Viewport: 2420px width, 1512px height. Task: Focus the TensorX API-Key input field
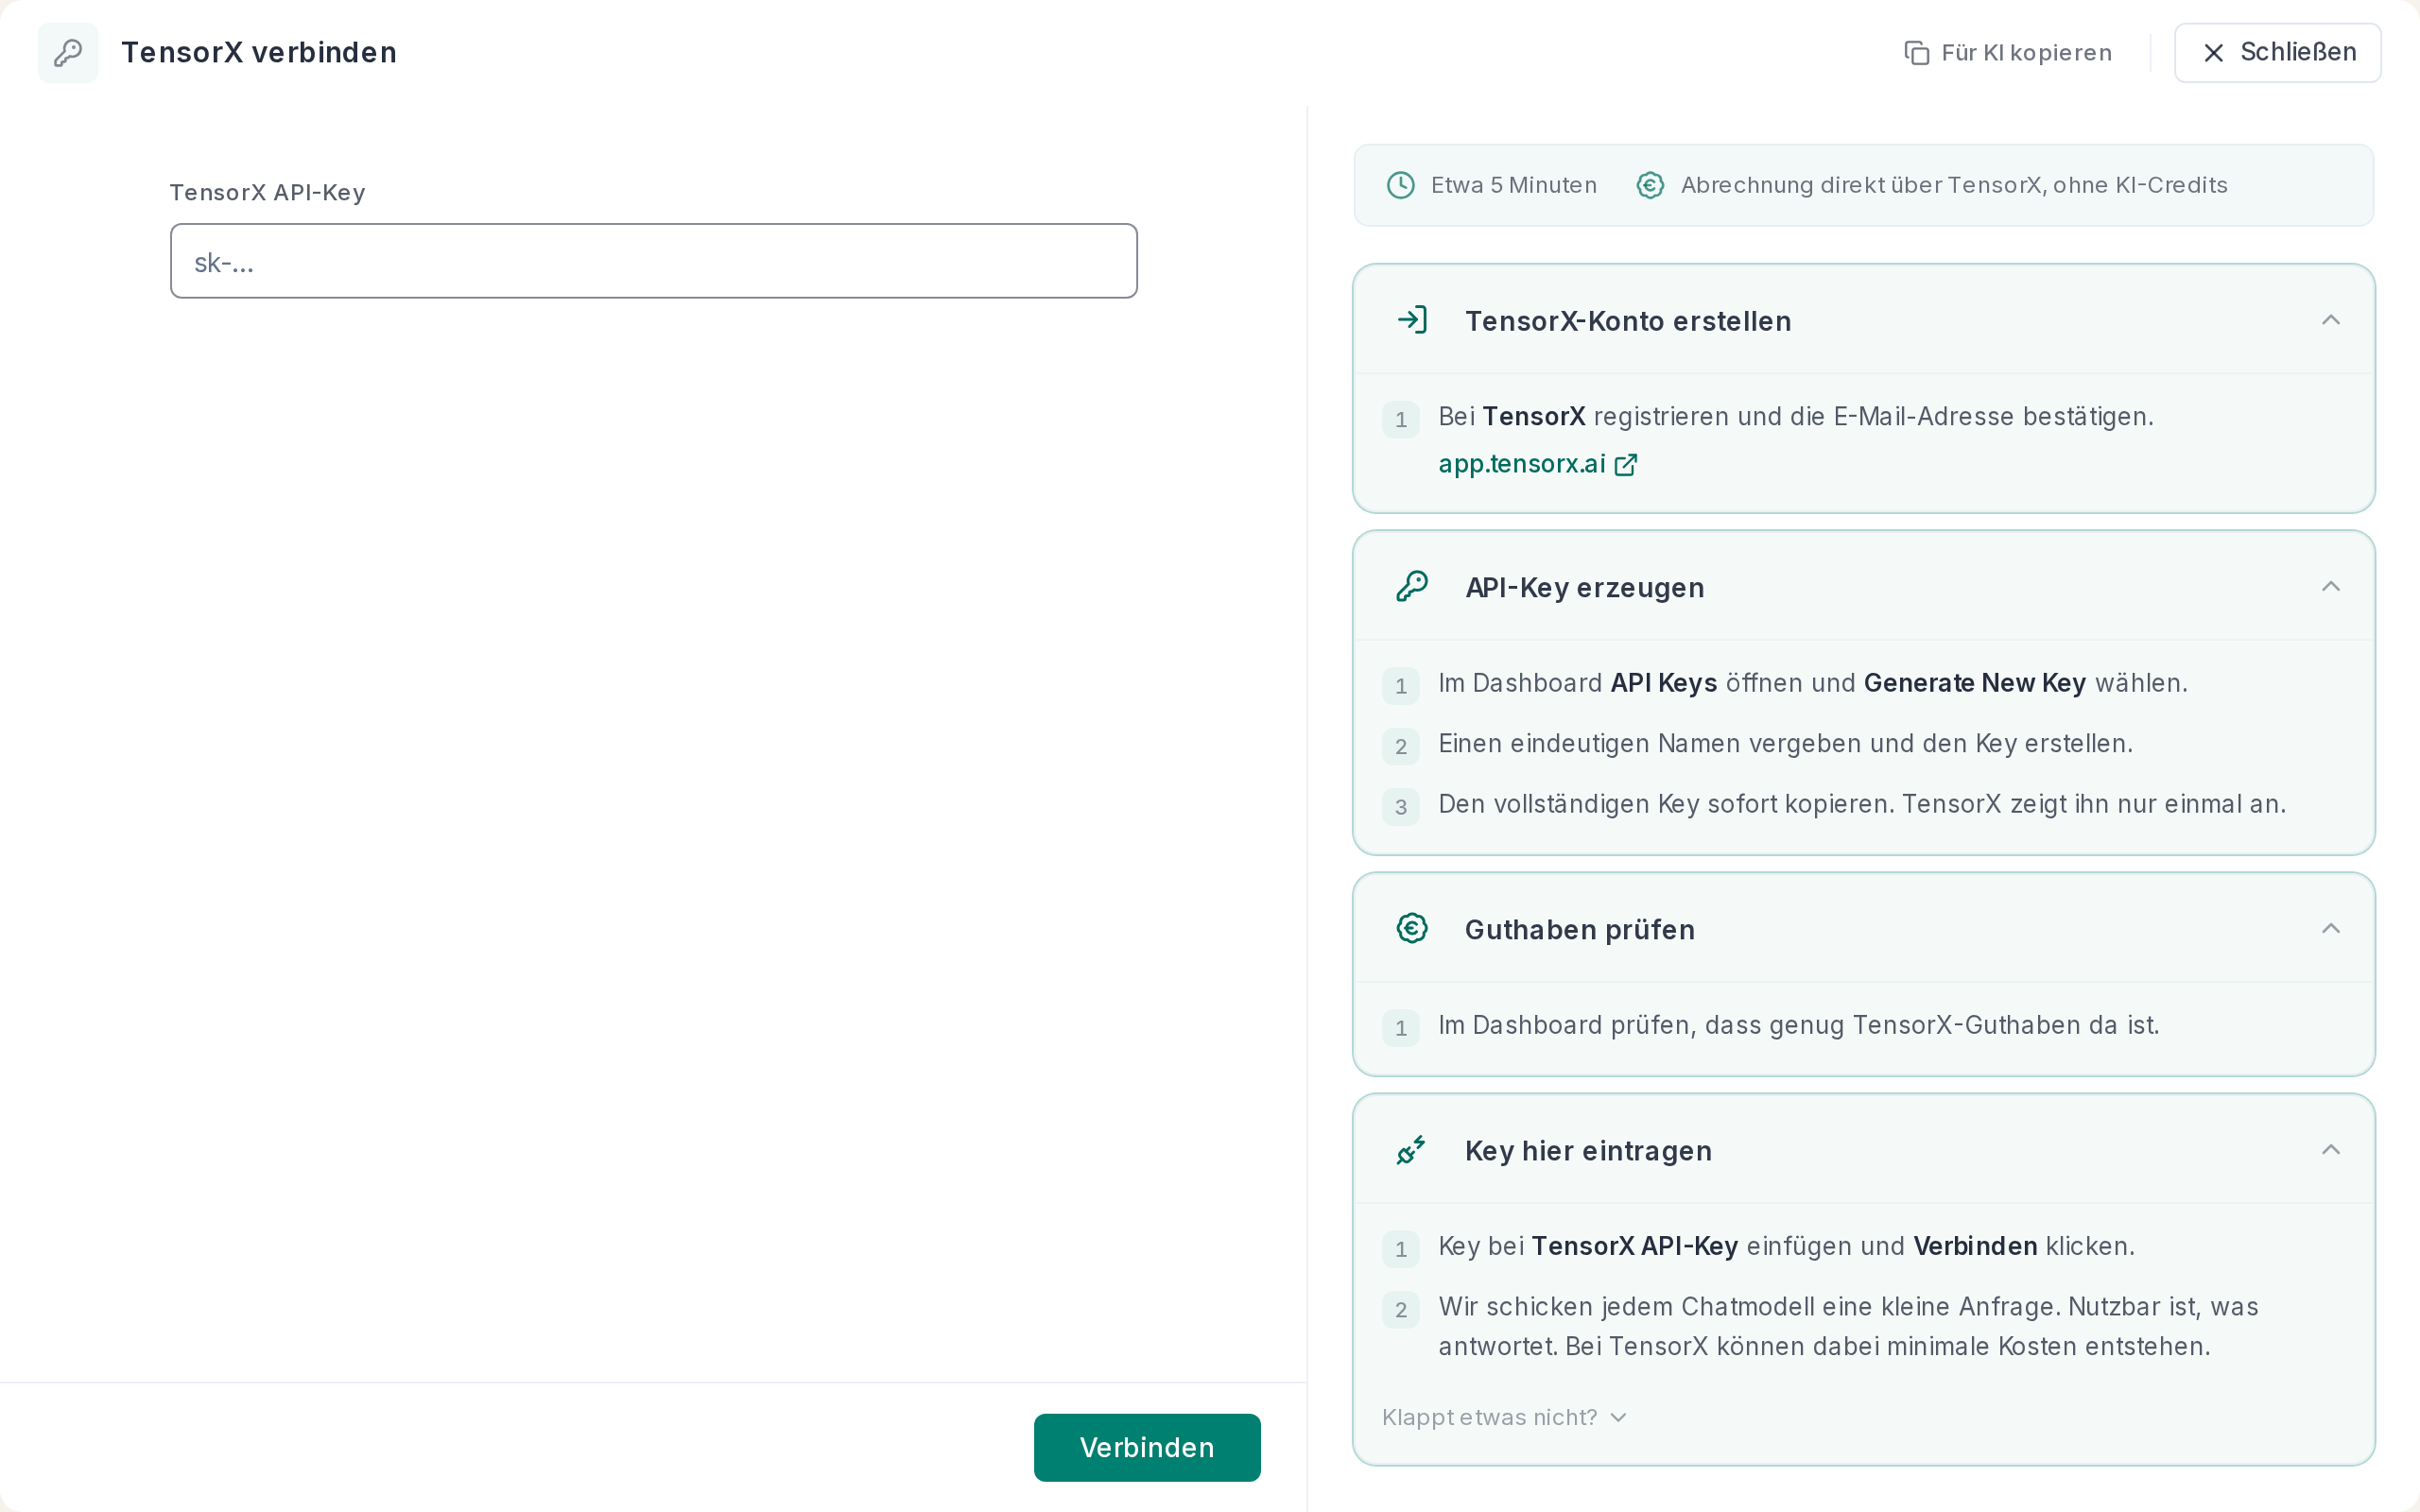tap(654, 261)
